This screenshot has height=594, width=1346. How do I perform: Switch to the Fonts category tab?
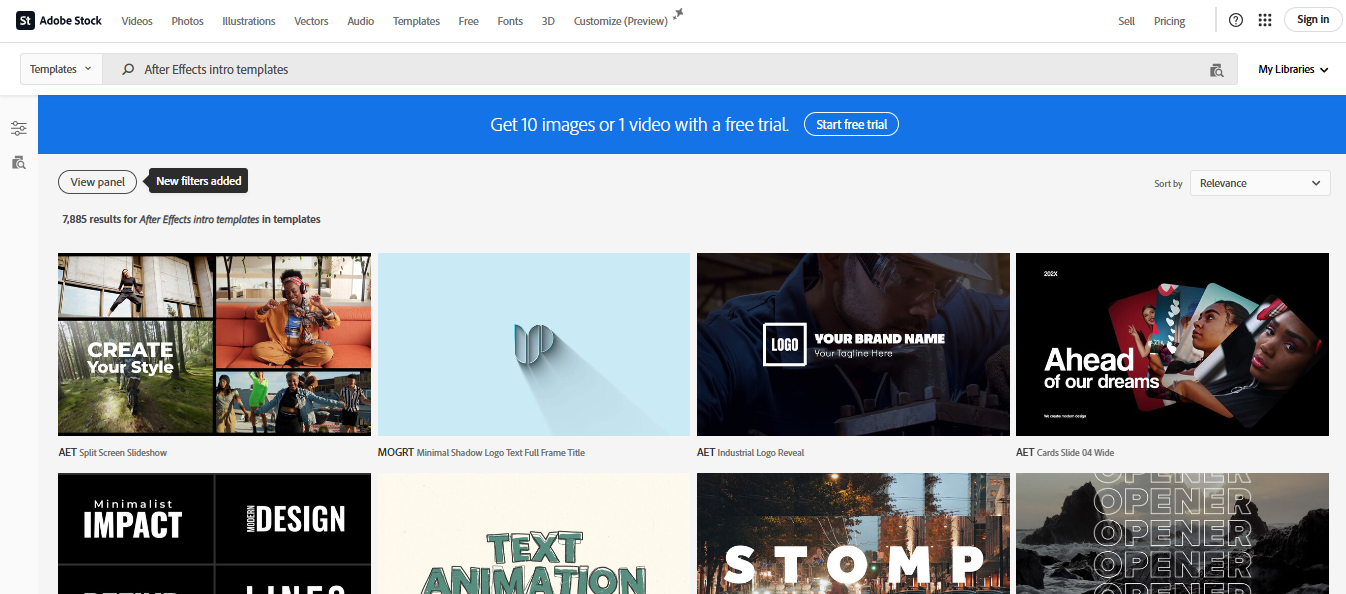tap(510, 20)
